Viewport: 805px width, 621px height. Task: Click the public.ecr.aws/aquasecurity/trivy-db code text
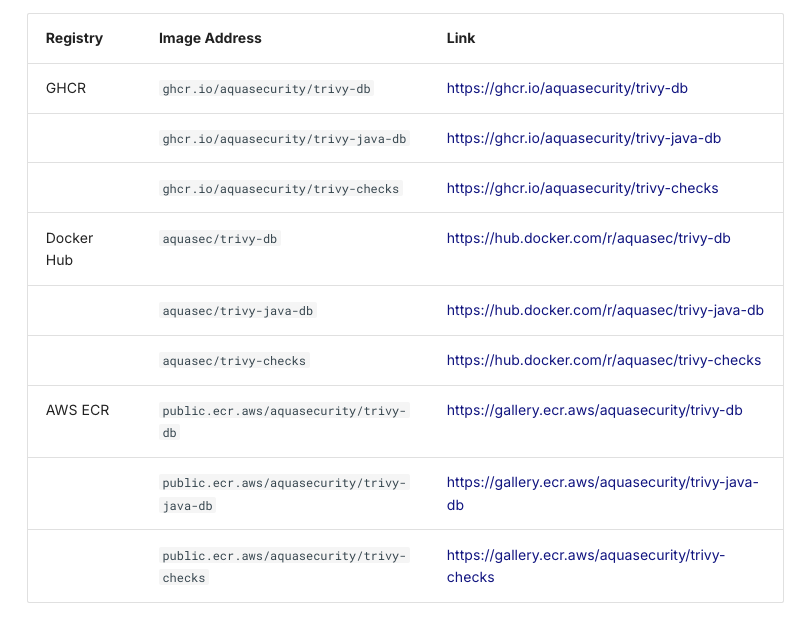(284, 411)
